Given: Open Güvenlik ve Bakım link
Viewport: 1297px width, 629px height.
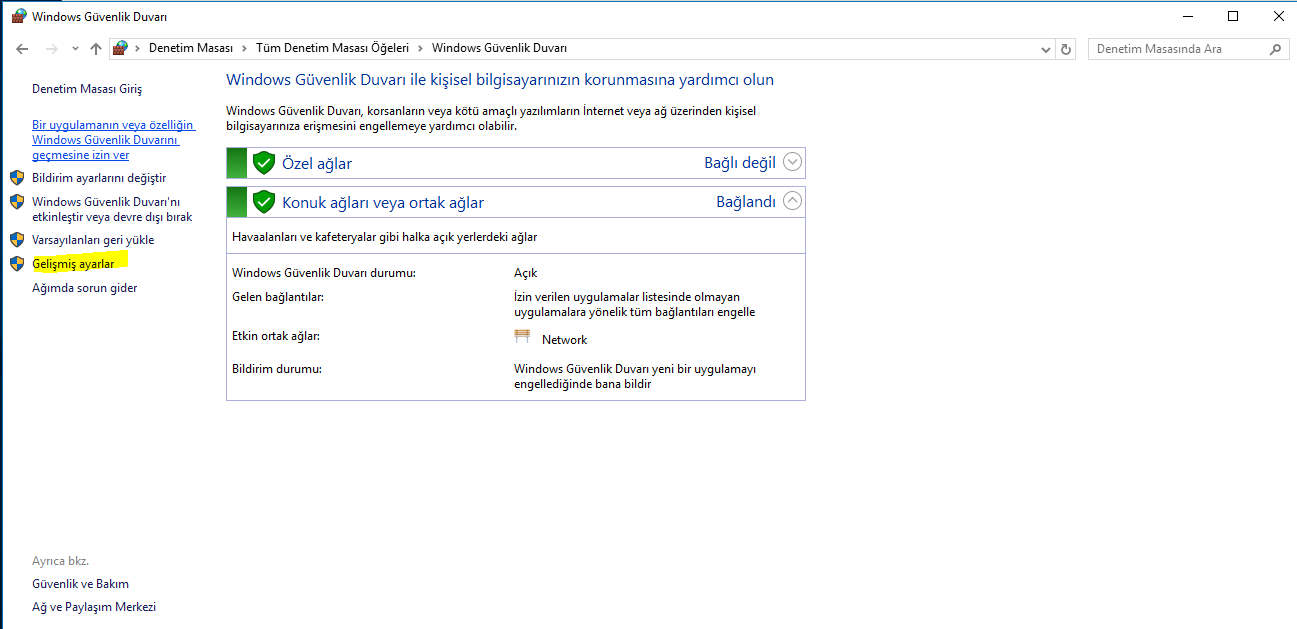Looking at the screenshot, I should (x=80, y=584).
